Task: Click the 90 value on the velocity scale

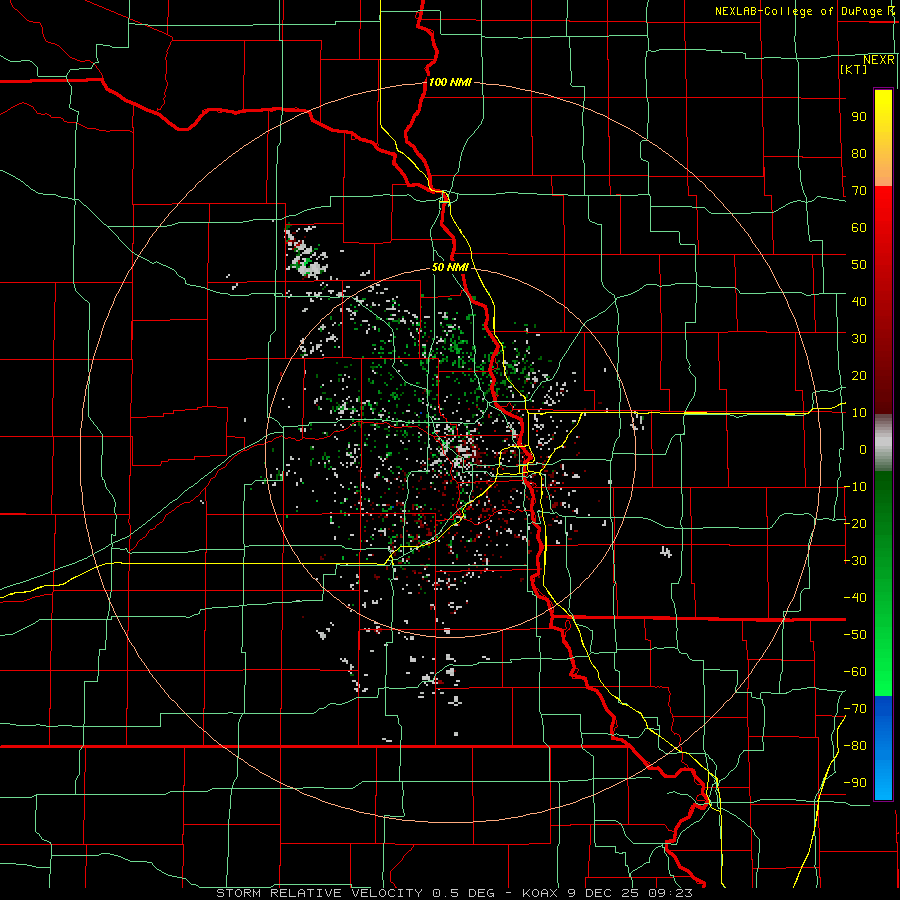Action: [859, 117]
